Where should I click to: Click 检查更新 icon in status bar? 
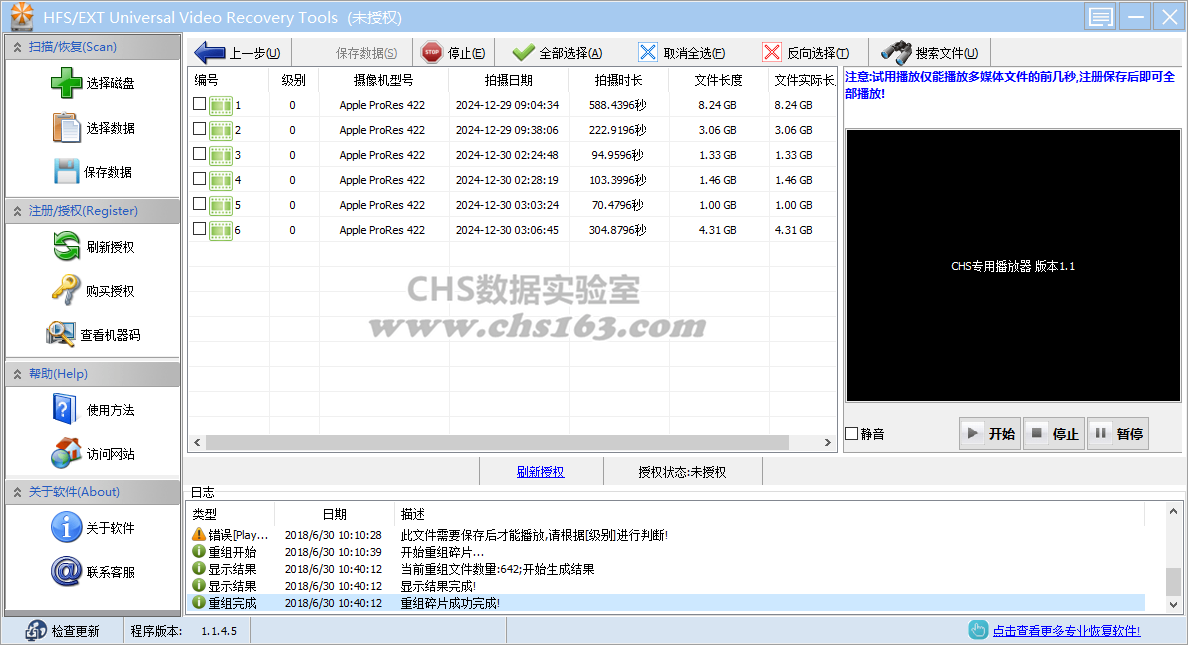(x=36, y=631)
